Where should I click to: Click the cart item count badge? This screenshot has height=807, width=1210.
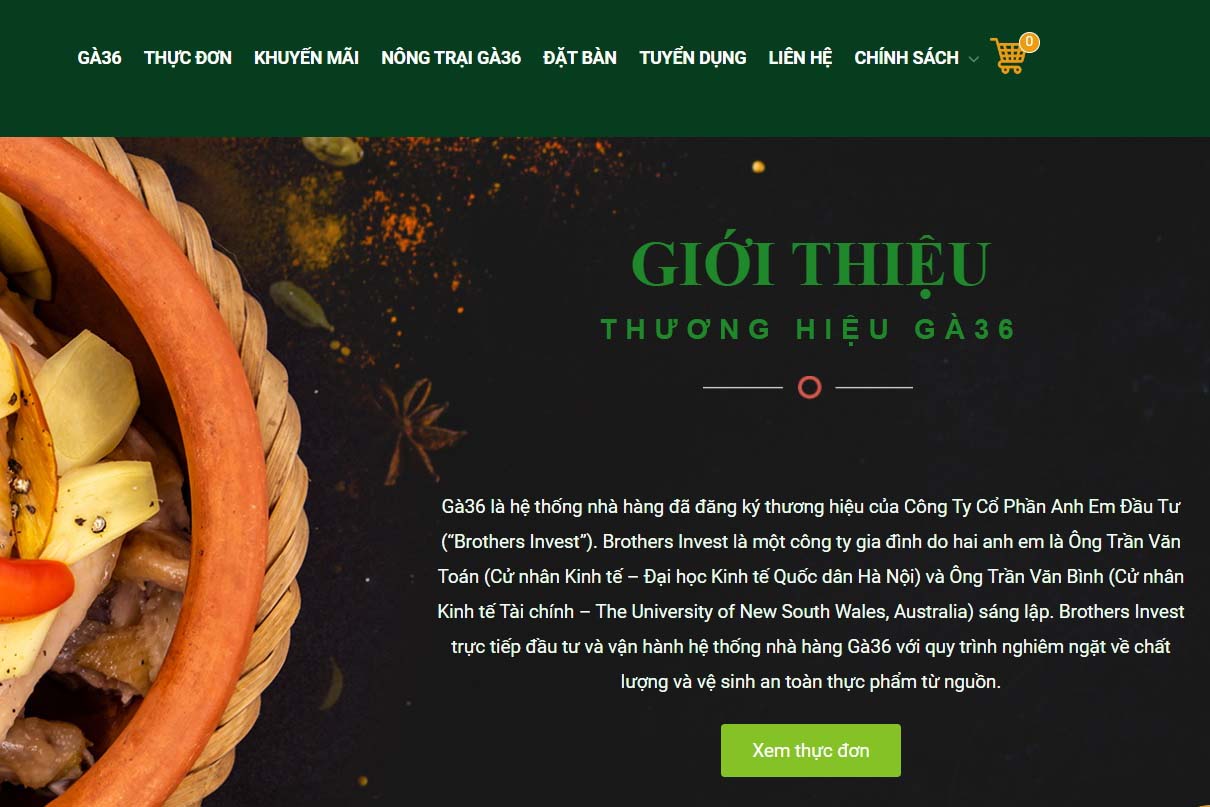point(1029,42)
